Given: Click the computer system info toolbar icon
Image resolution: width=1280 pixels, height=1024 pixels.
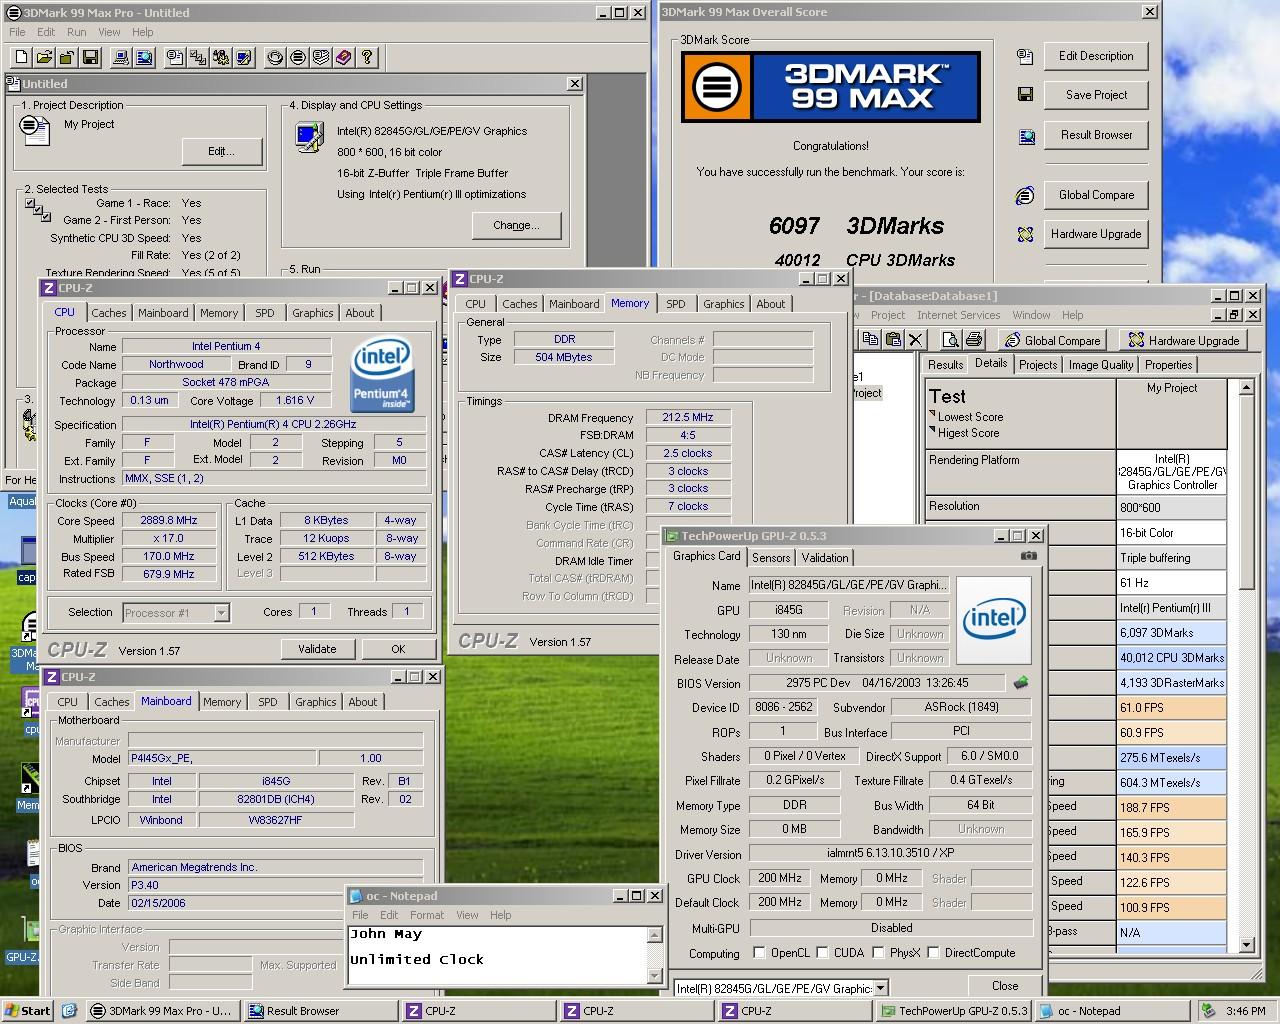Looking at the screenshot, I should 121,57.
